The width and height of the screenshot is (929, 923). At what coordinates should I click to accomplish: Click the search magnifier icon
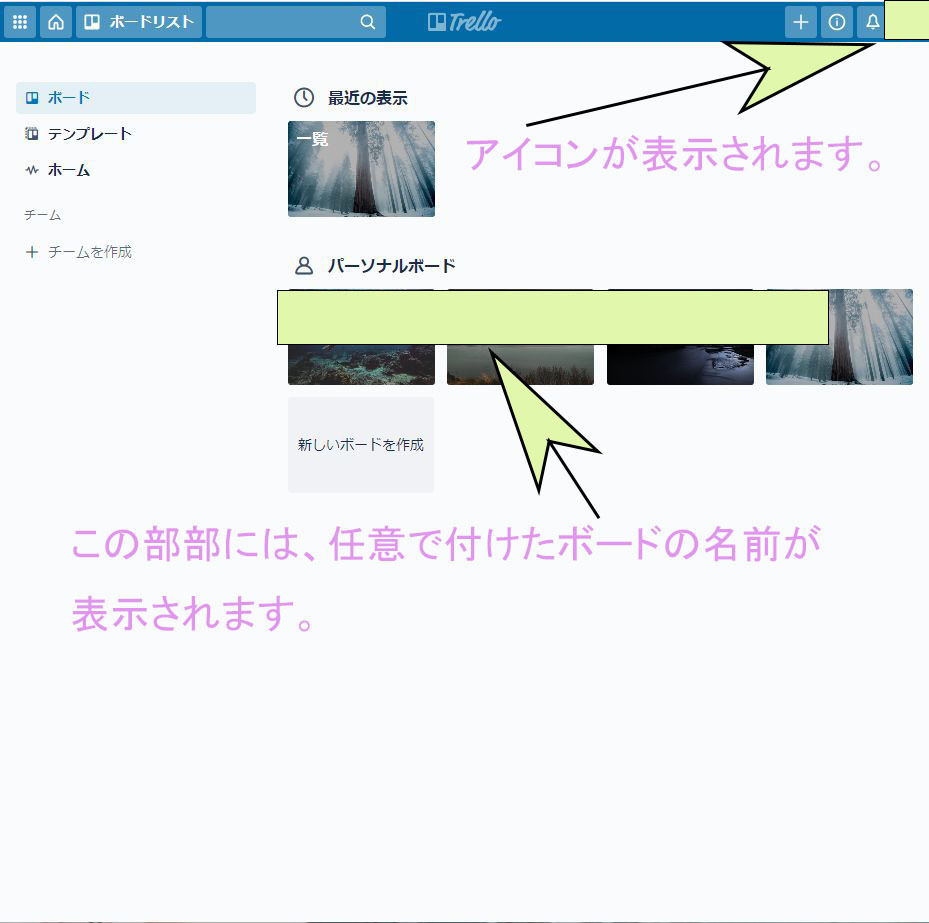(x=367, y=22)
